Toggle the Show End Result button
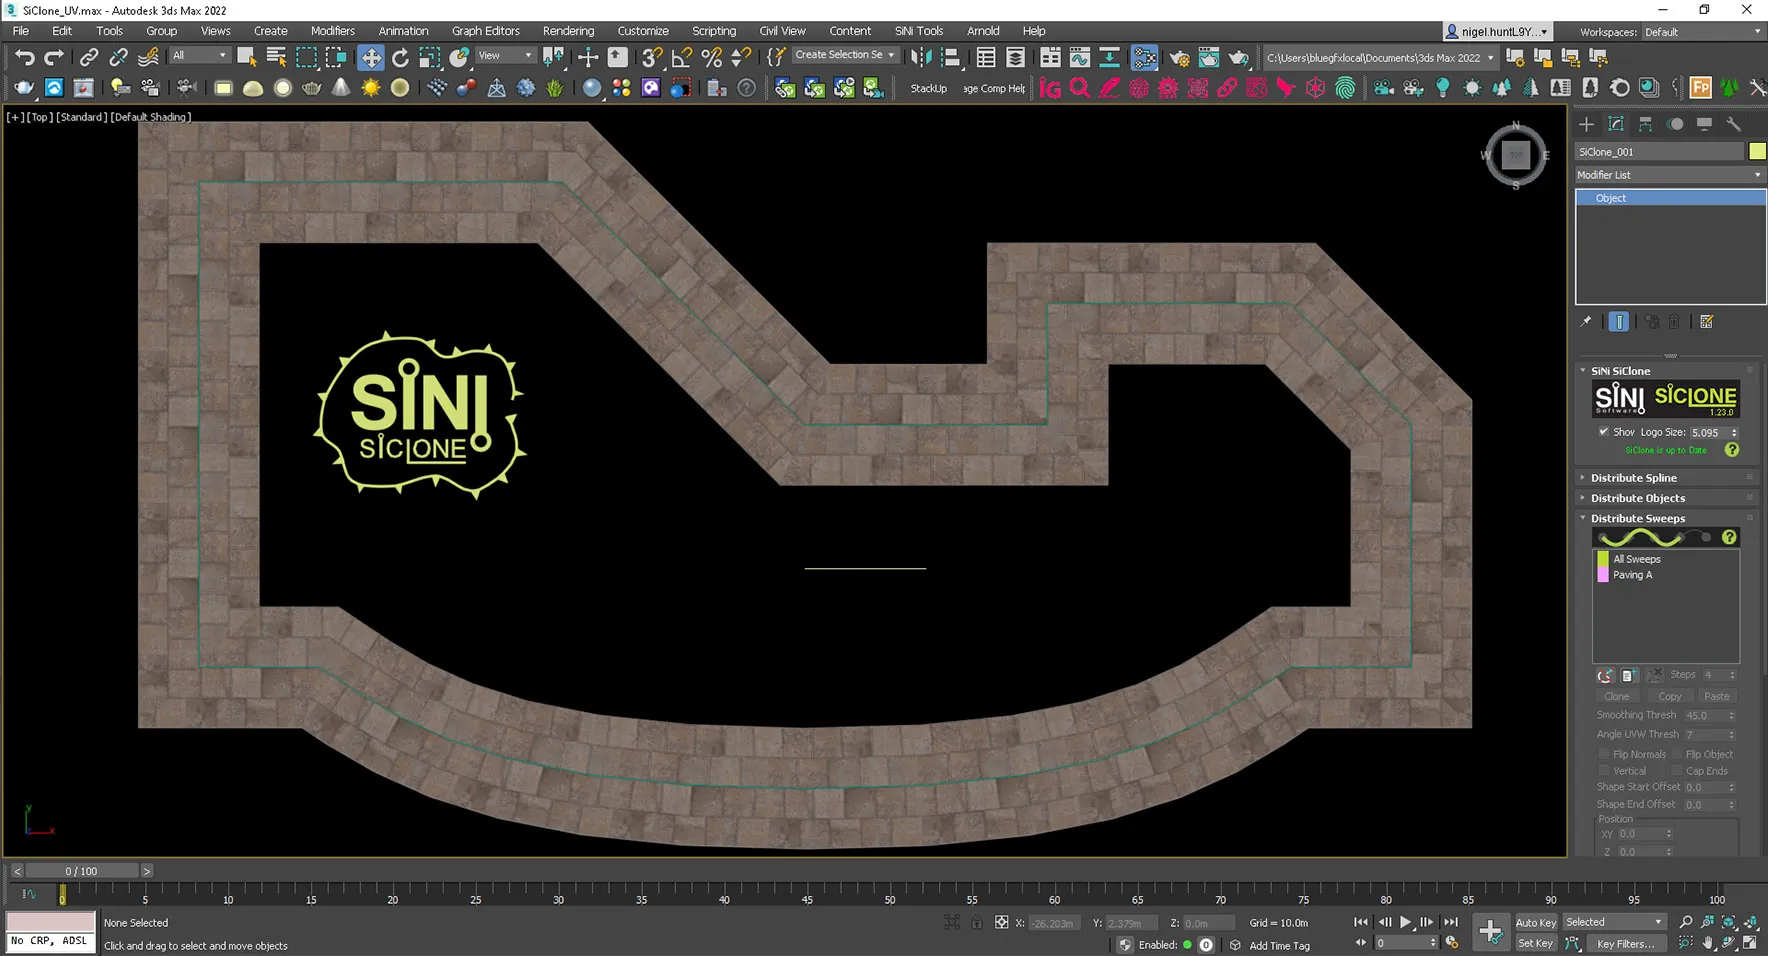Image resolution: width=1768 pixels, height=956 pixels. coord(1619,322)
